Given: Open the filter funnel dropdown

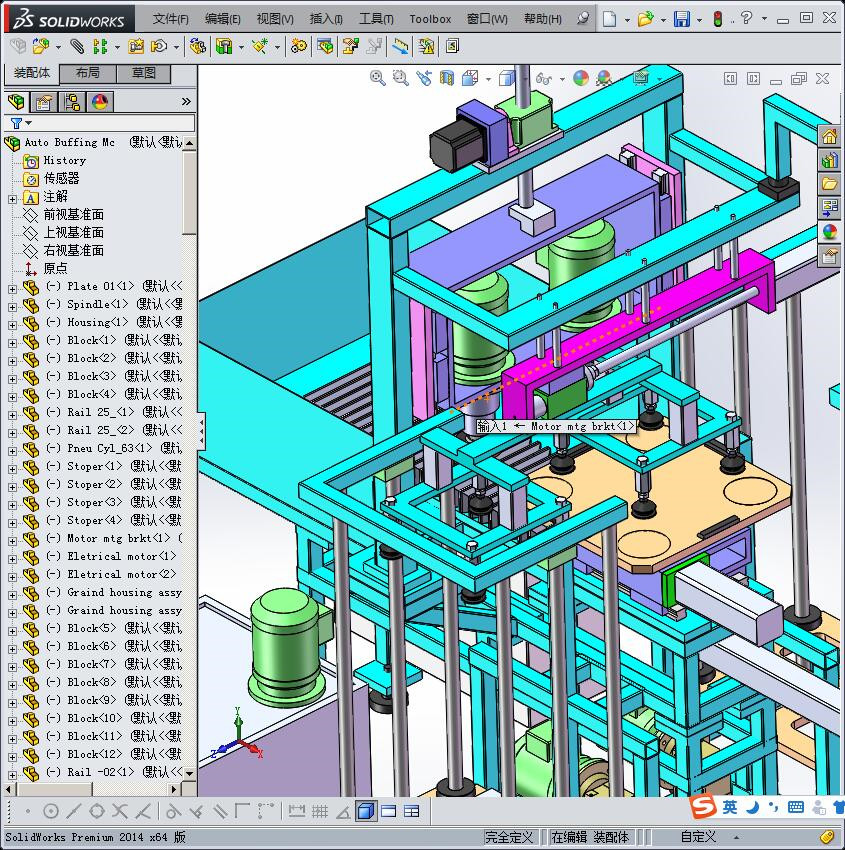Looking at the screenshot, I should [x=21, y=123].
